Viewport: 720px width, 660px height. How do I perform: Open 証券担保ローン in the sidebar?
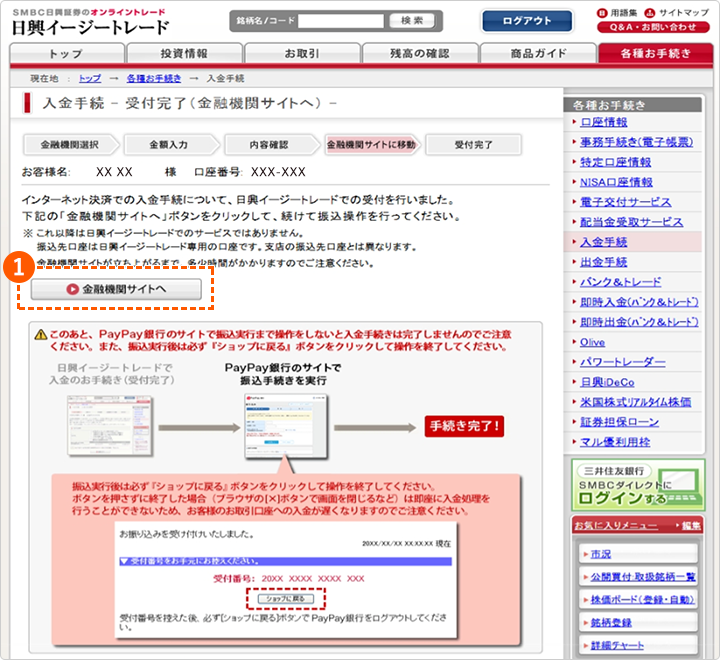[x=619, y=422]
